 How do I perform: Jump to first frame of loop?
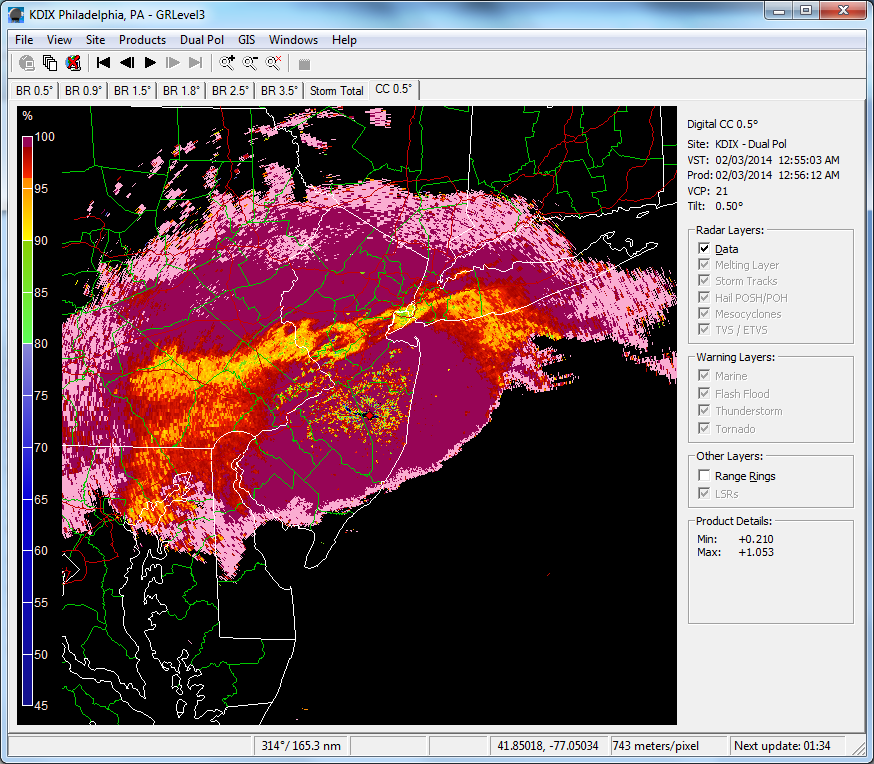tap(103, 63)
